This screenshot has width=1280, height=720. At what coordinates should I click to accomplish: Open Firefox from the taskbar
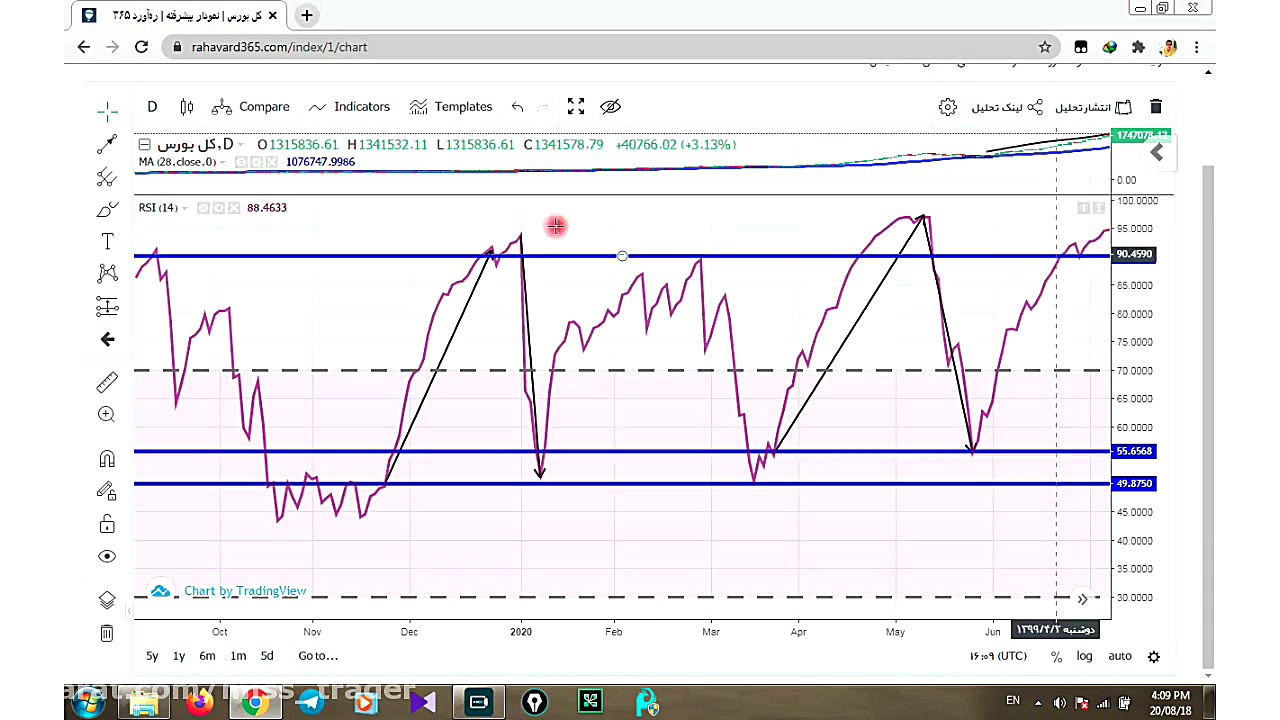(x=199, y=702)
